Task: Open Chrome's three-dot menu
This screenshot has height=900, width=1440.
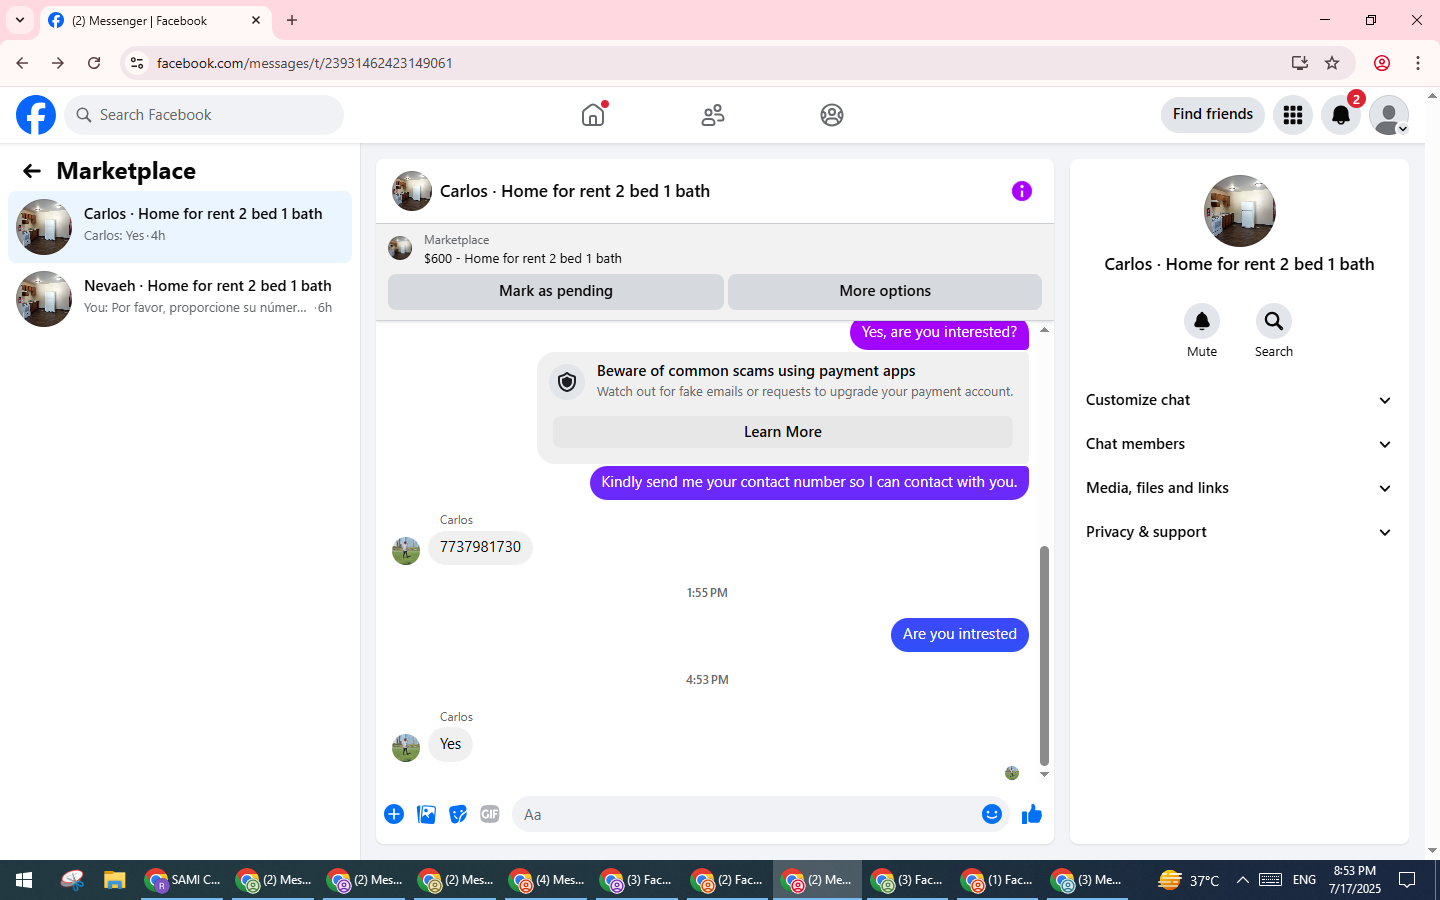Action: pos(1418,63)
